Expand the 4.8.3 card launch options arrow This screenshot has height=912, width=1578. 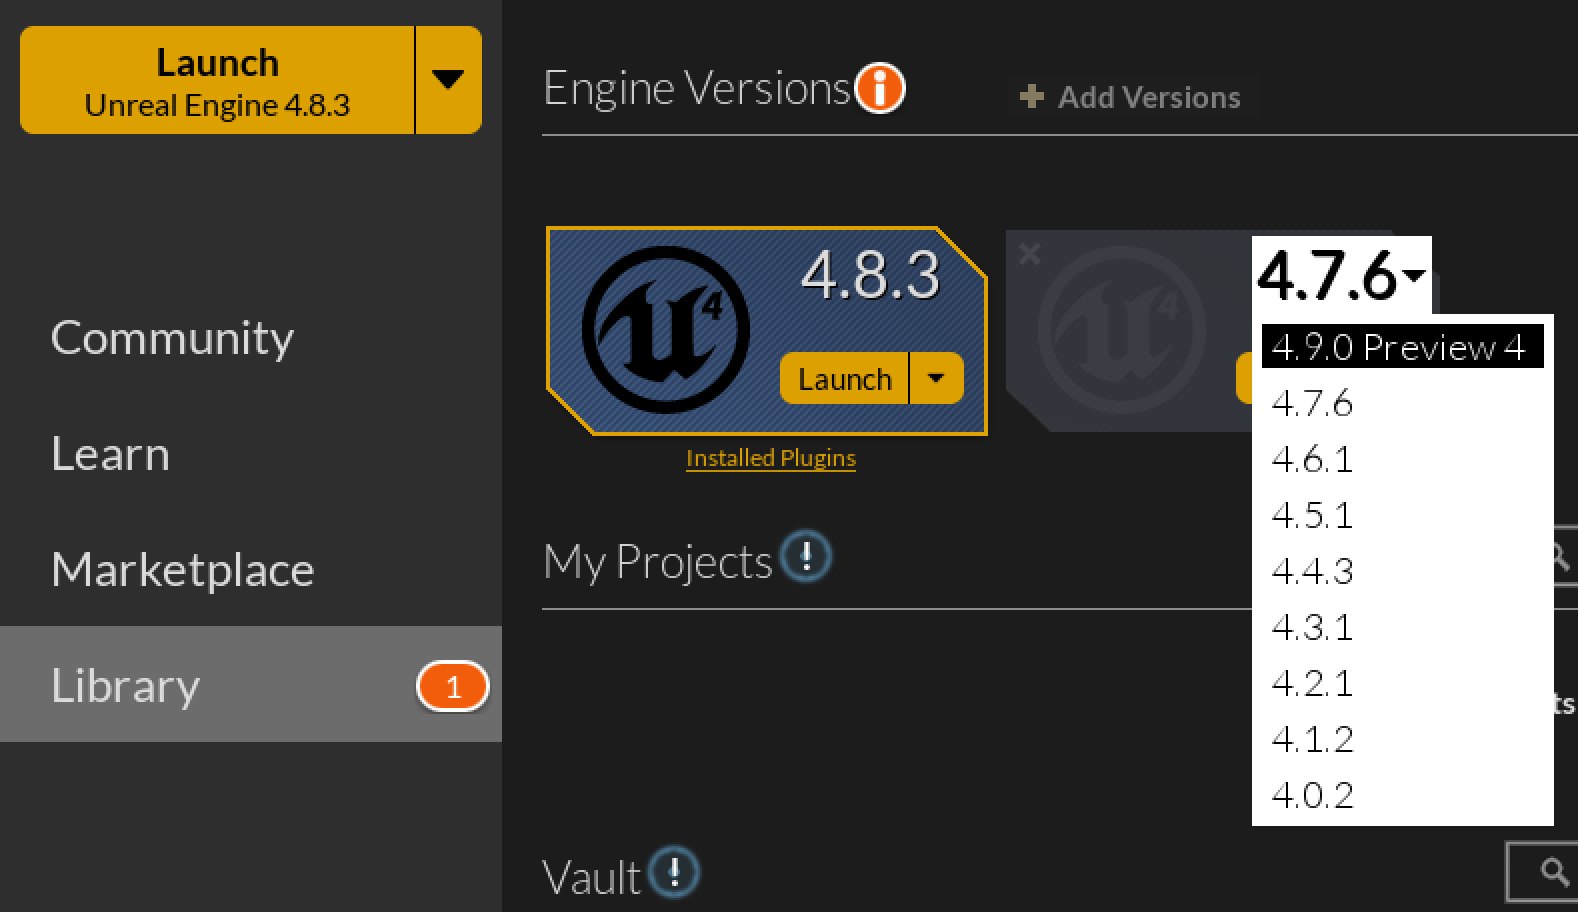[937, 379]
